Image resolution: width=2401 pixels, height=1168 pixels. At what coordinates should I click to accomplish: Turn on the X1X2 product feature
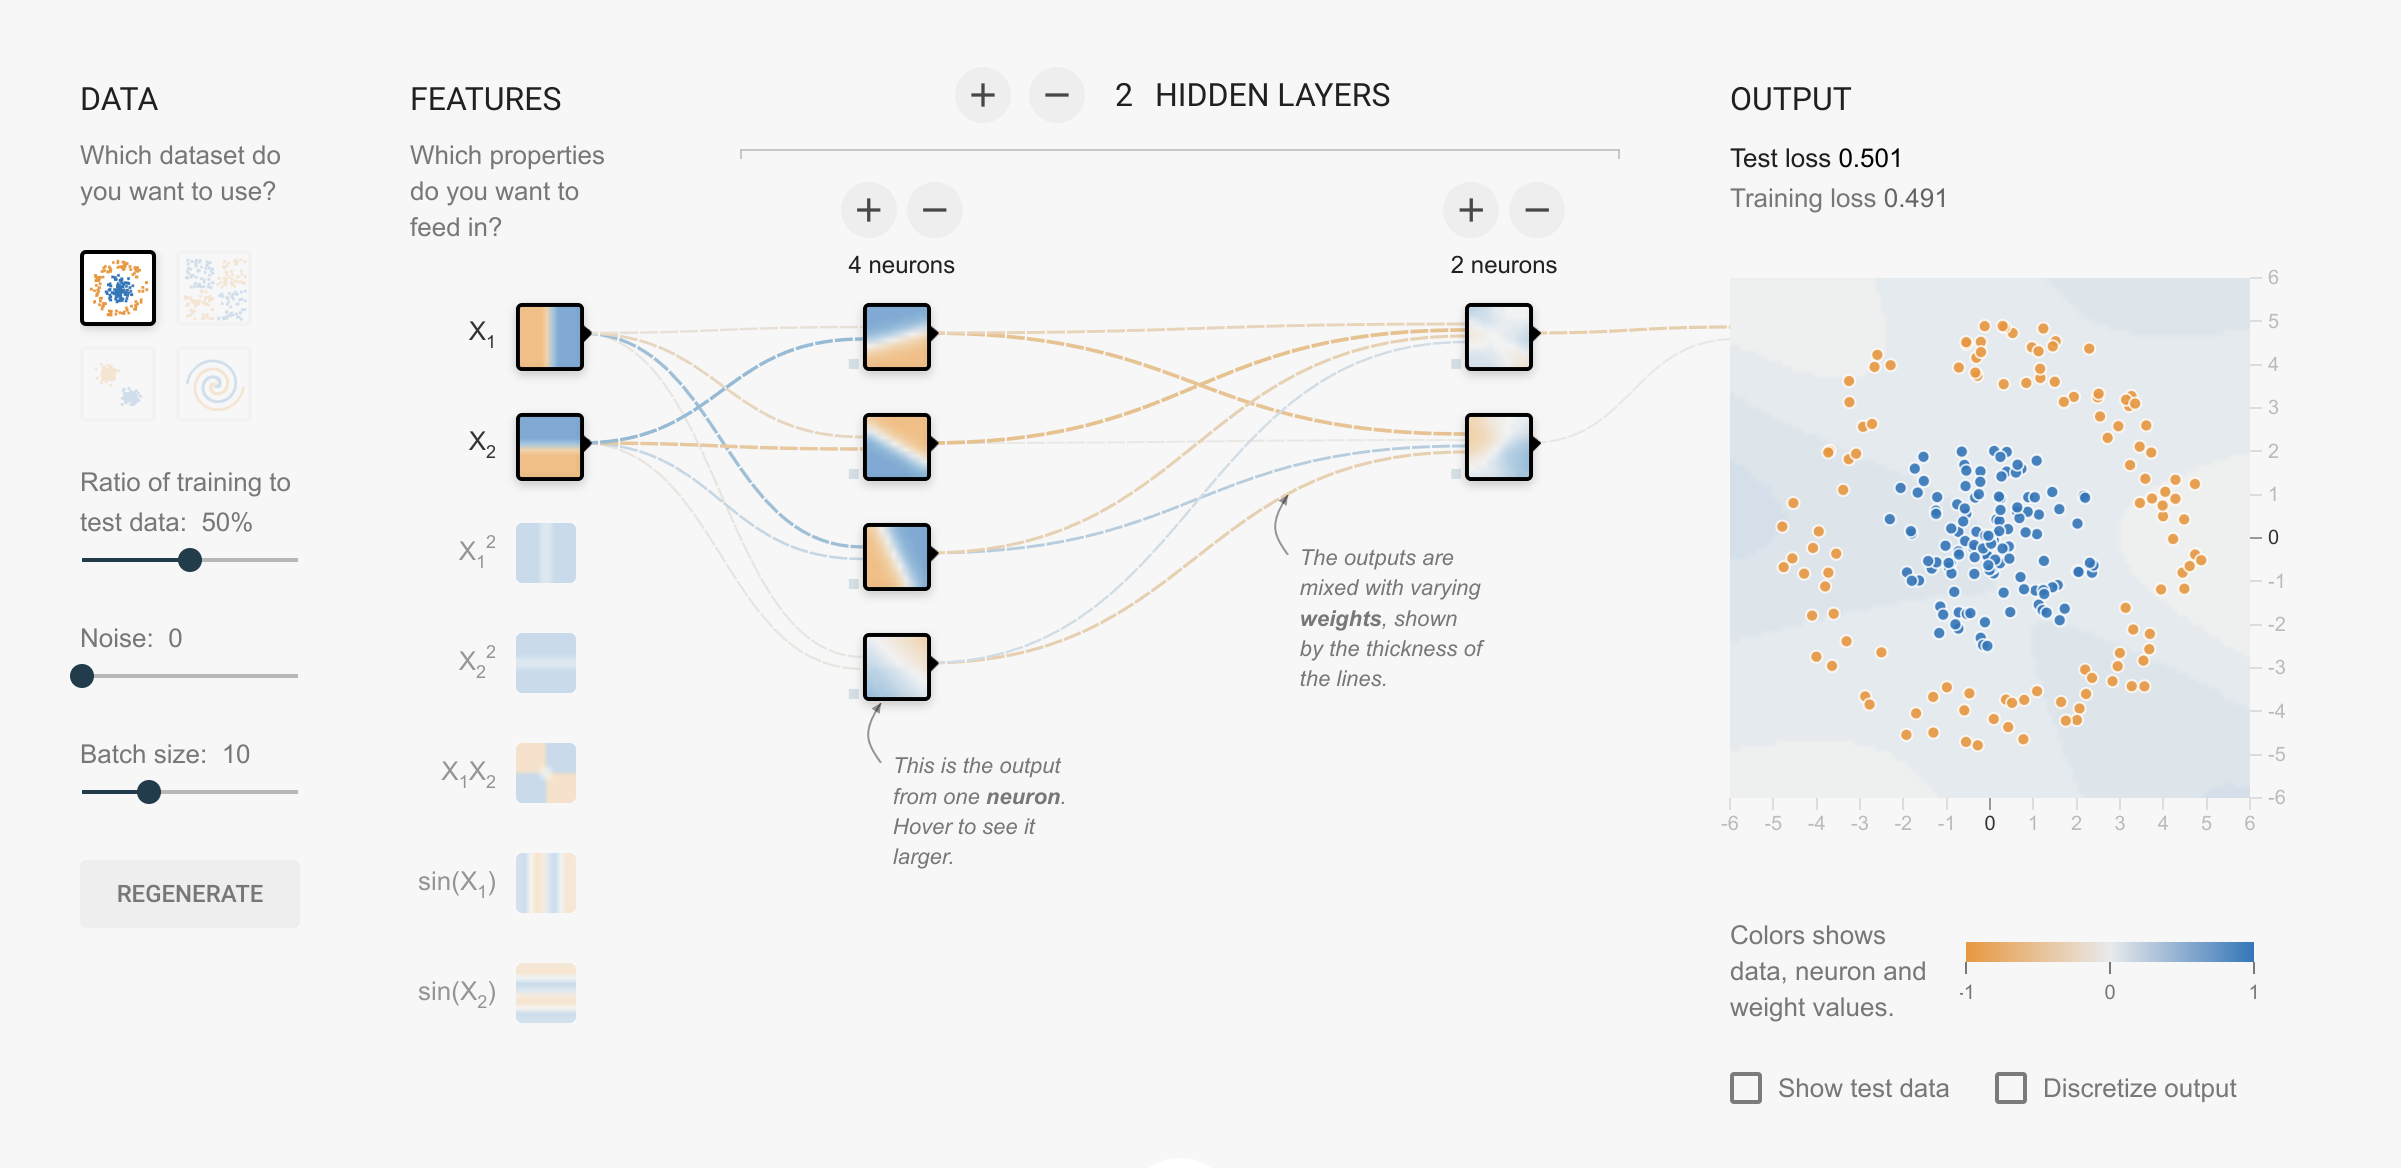[x=546, y=773]
